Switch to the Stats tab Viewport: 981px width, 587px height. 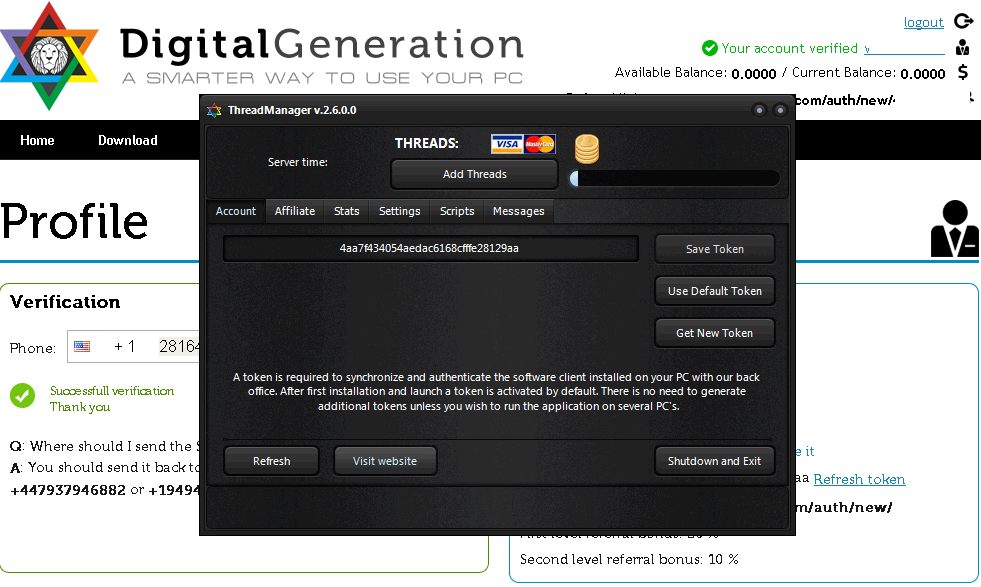pyautogui.click(x=347, y=211)
